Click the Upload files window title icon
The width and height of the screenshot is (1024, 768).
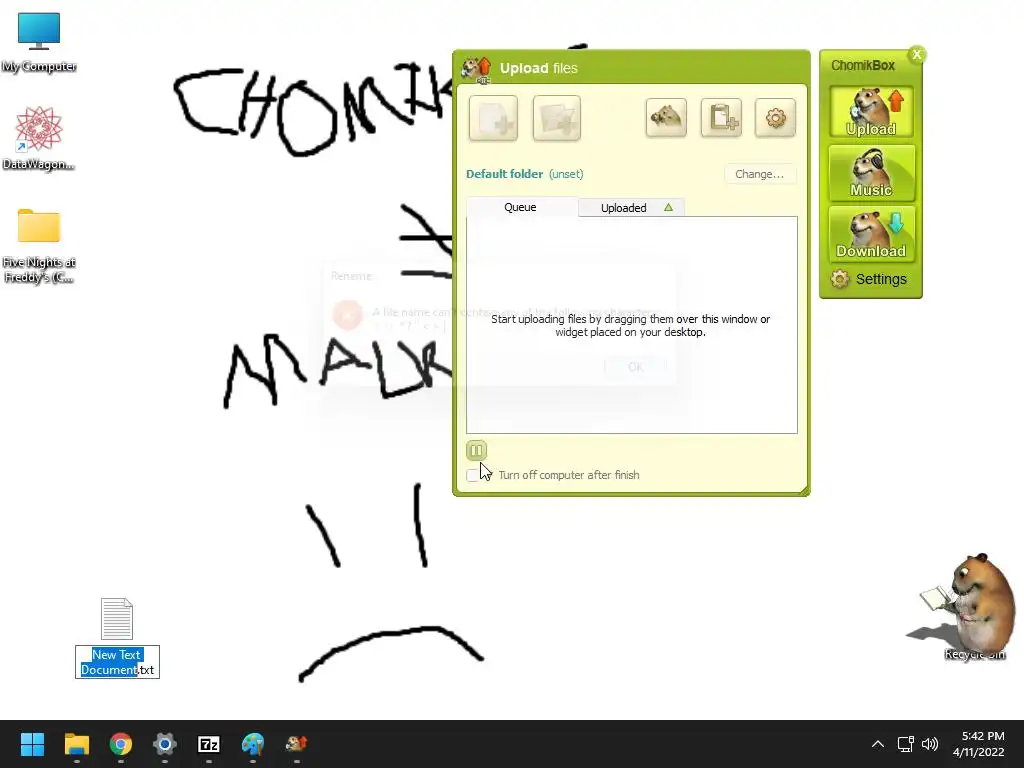(477, 69)
